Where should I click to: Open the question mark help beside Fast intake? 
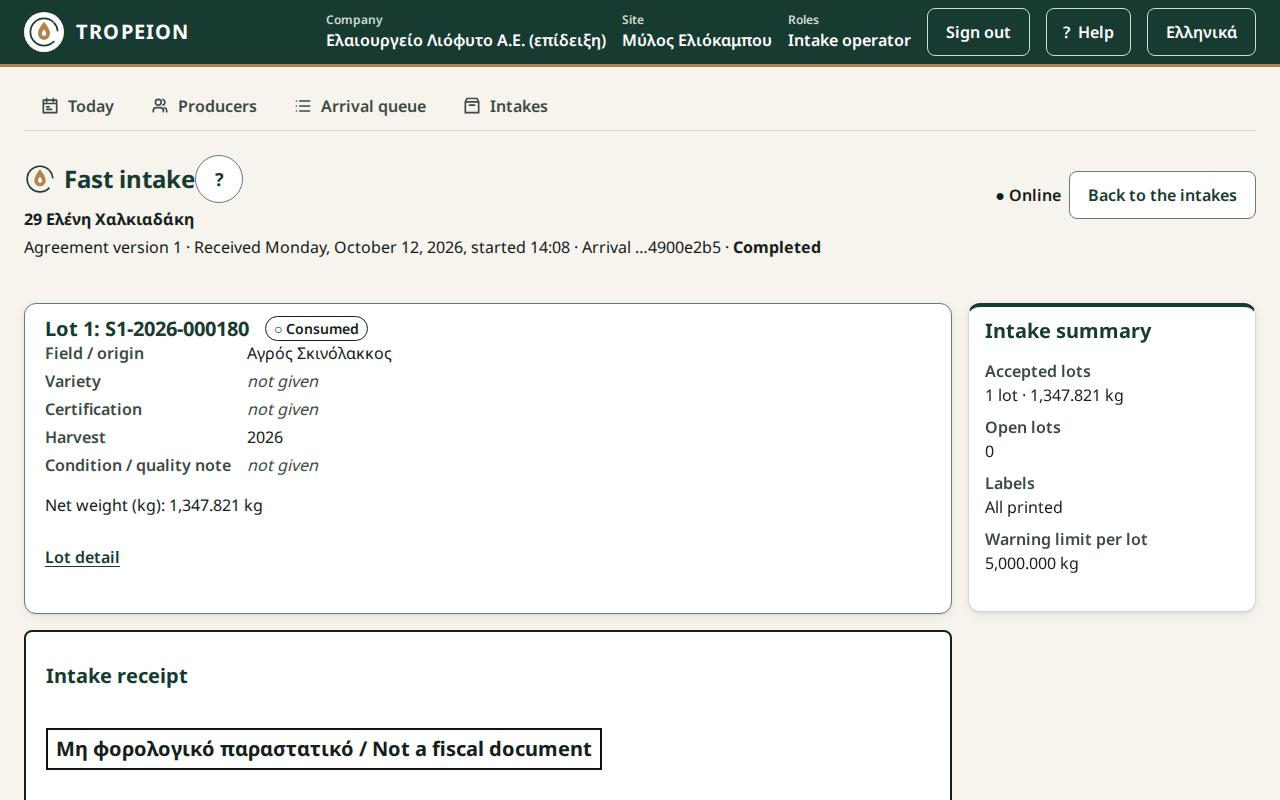tap(219, 179)
